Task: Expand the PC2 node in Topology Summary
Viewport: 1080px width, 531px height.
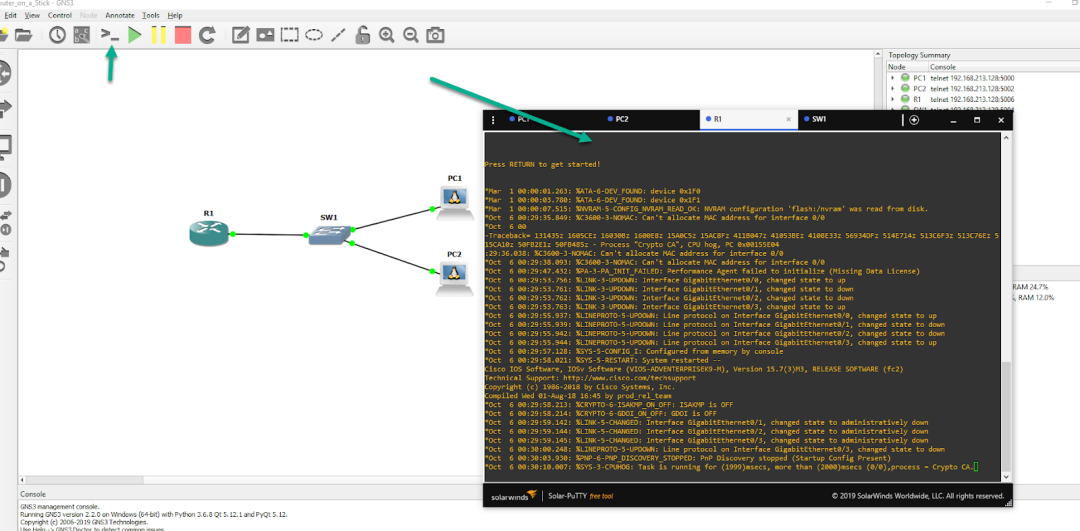Action: (893, 88)
